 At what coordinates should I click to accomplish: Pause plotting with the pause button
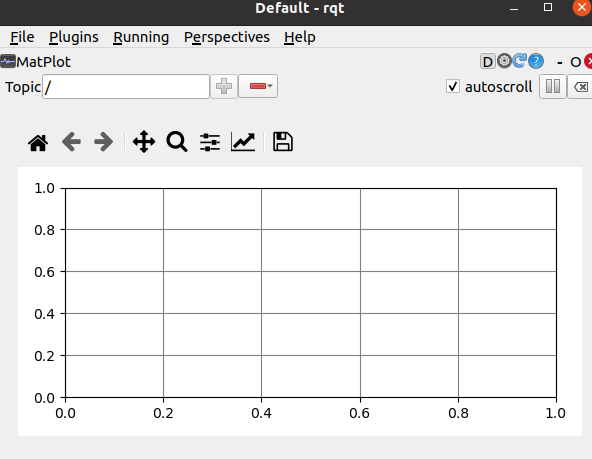coord(553,86)
